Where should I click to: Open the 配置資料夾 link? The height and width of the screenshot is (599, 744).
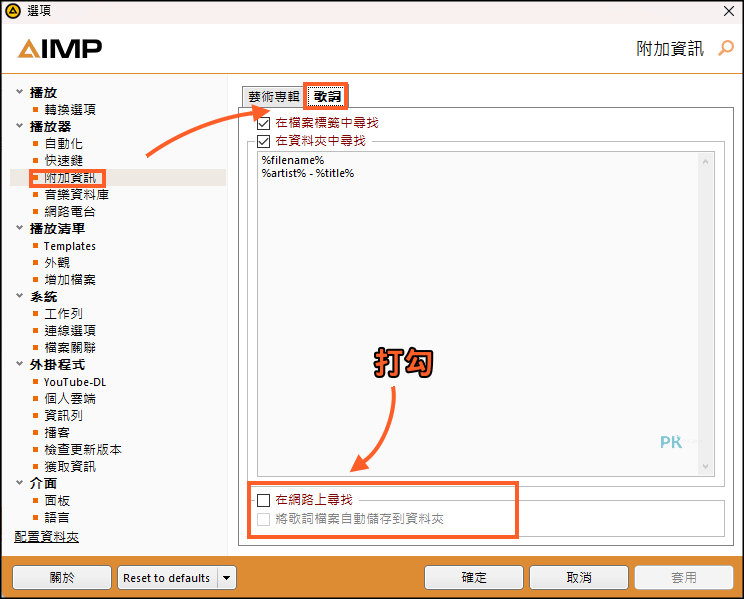pos(46,537)
